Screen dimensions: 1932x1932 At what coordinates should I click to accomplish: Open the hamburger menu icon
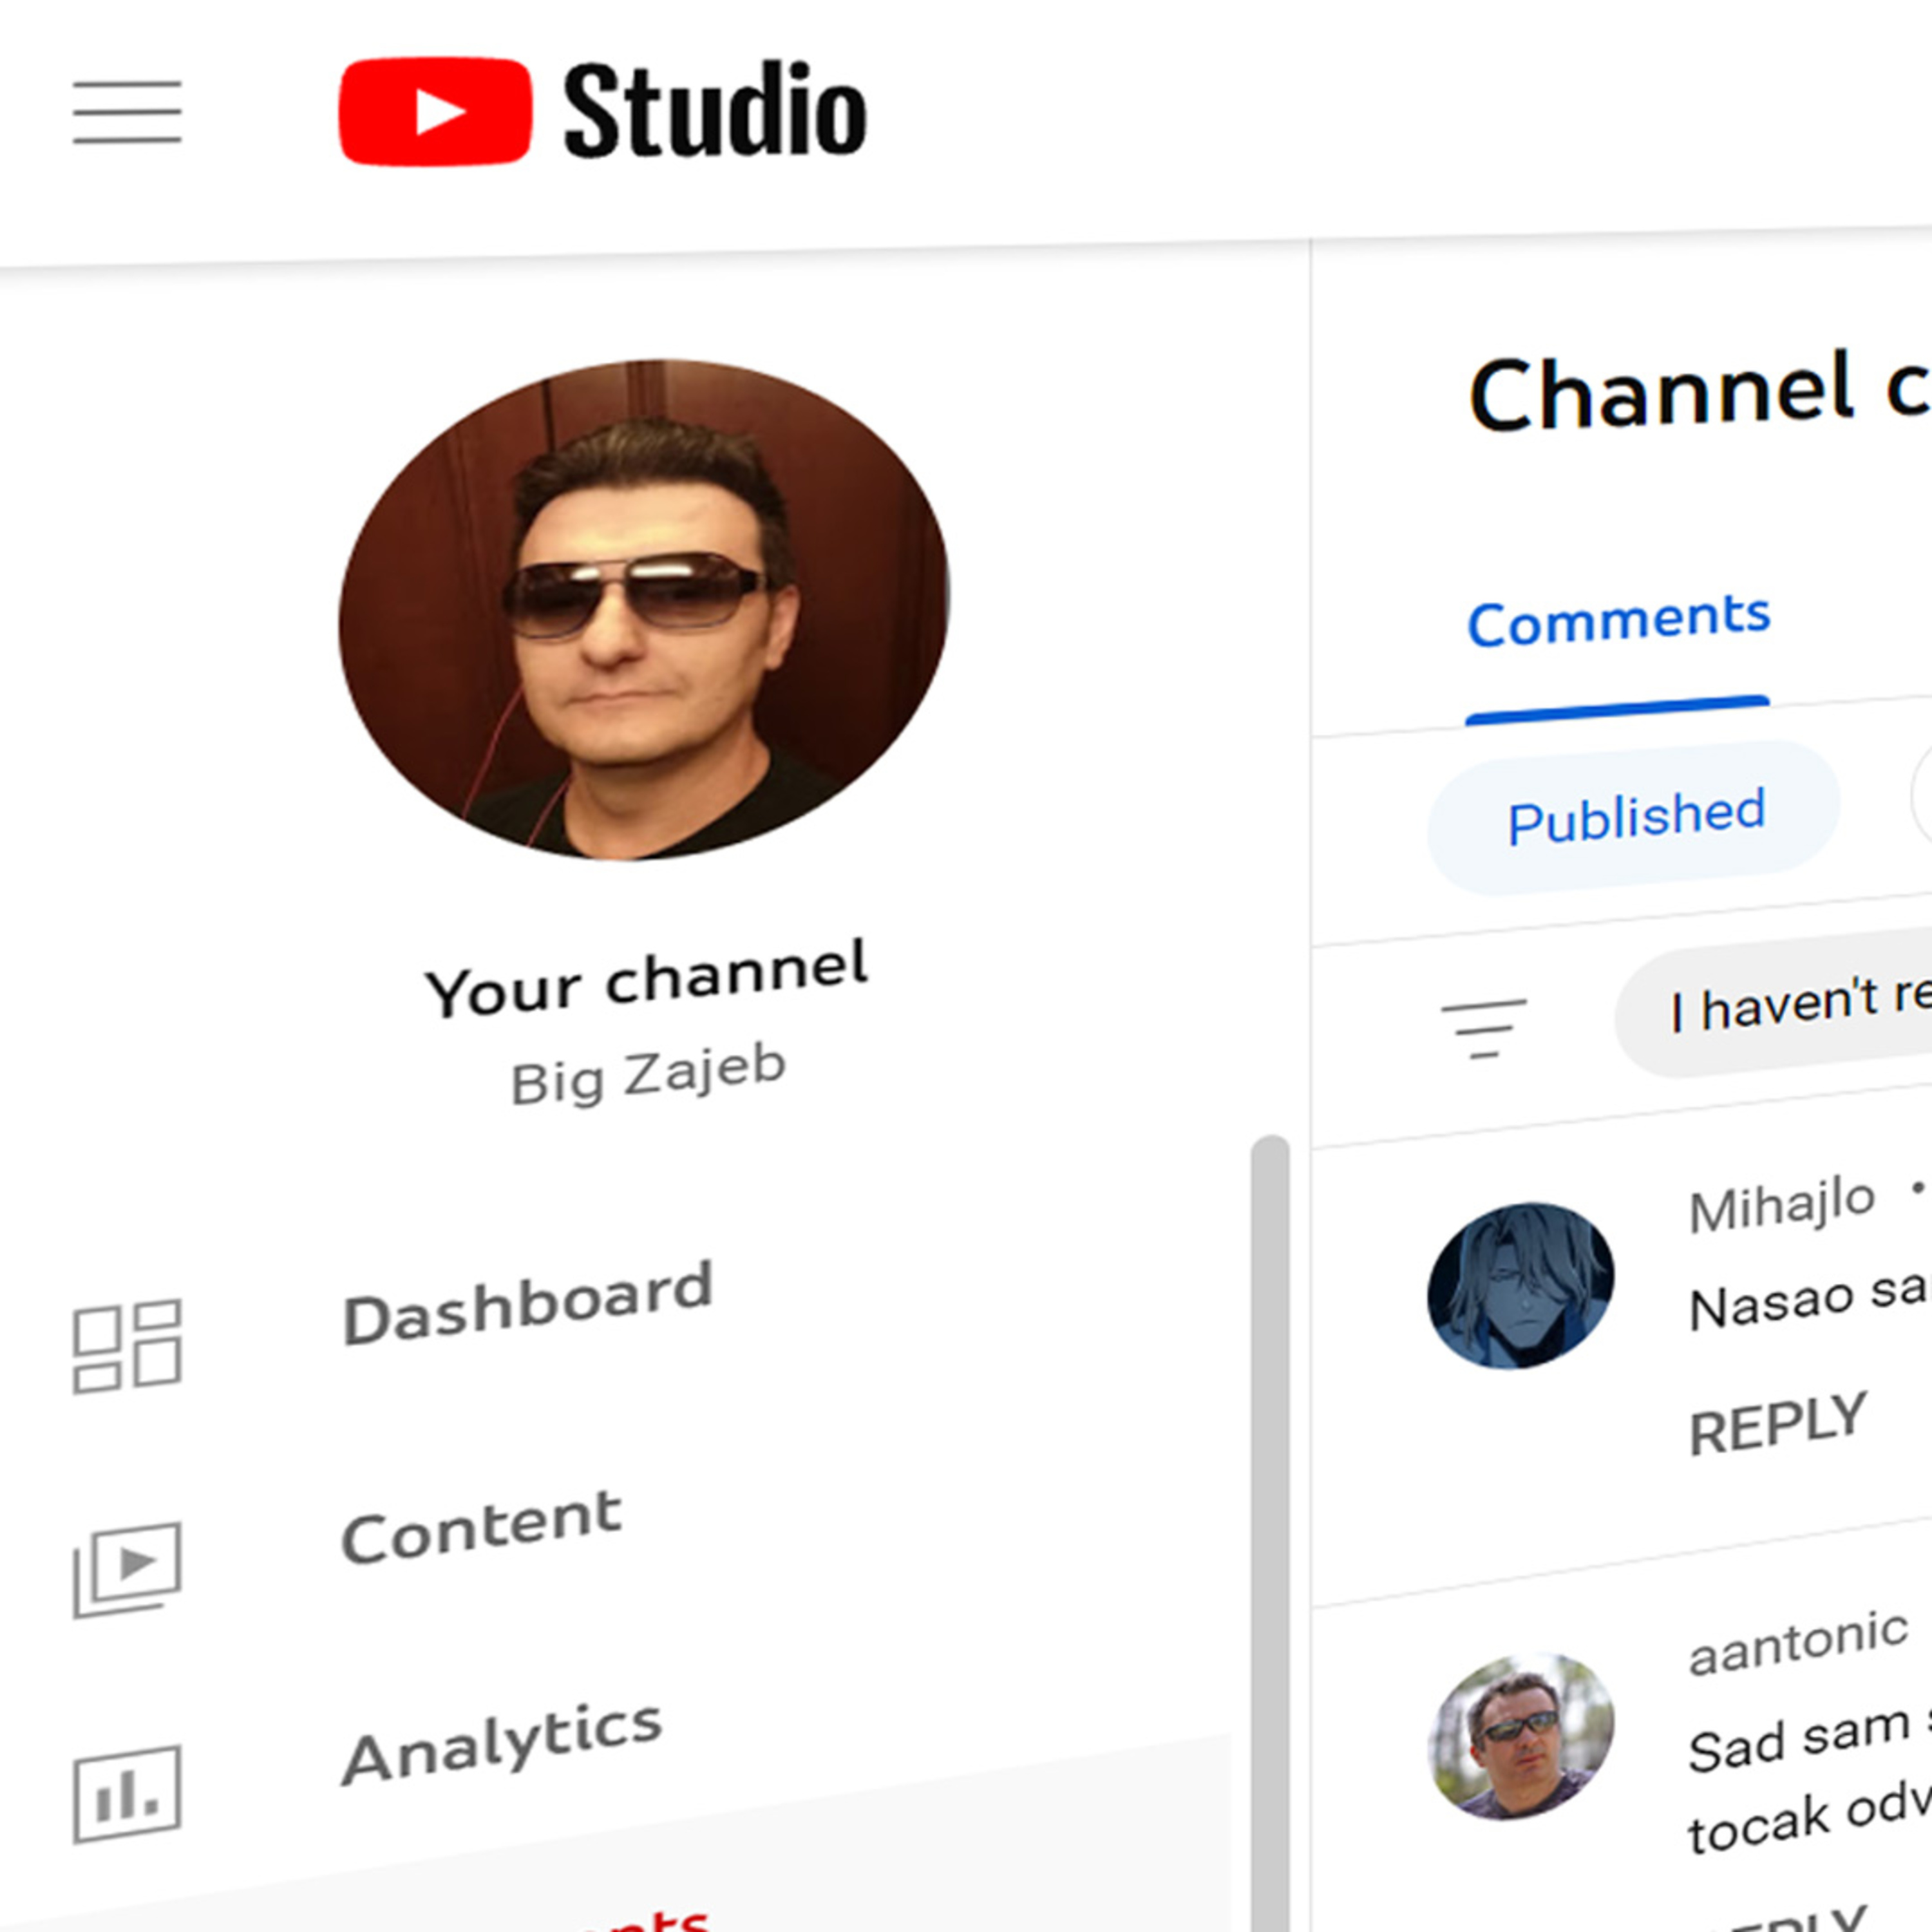127,112
